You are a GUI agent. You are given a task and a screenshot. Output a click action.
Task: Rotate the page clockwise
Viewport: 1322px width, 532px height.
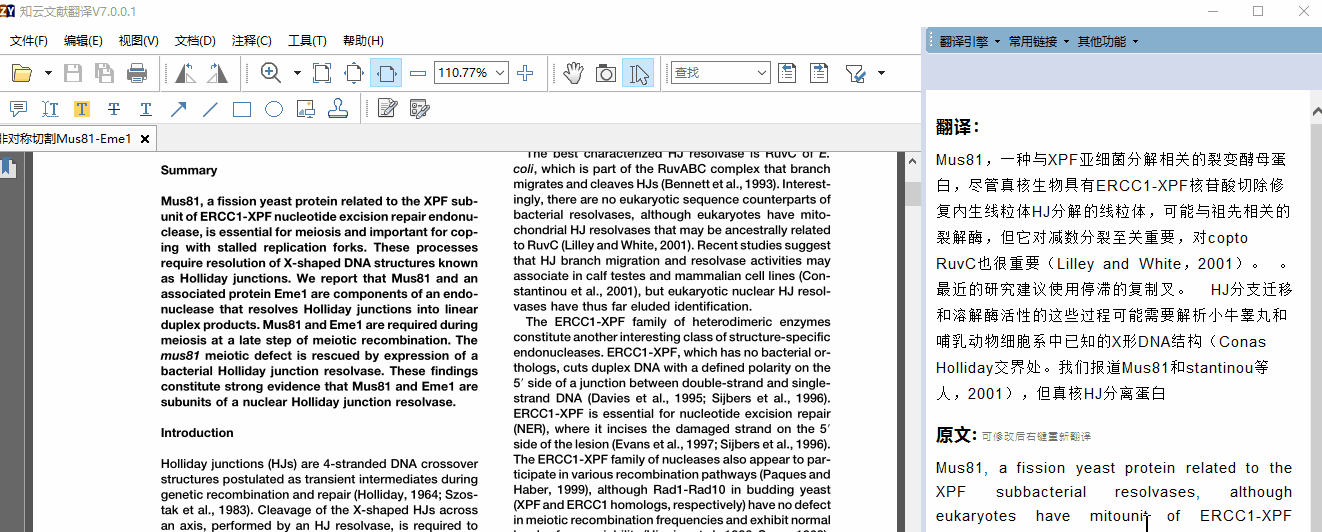point(217,73)
